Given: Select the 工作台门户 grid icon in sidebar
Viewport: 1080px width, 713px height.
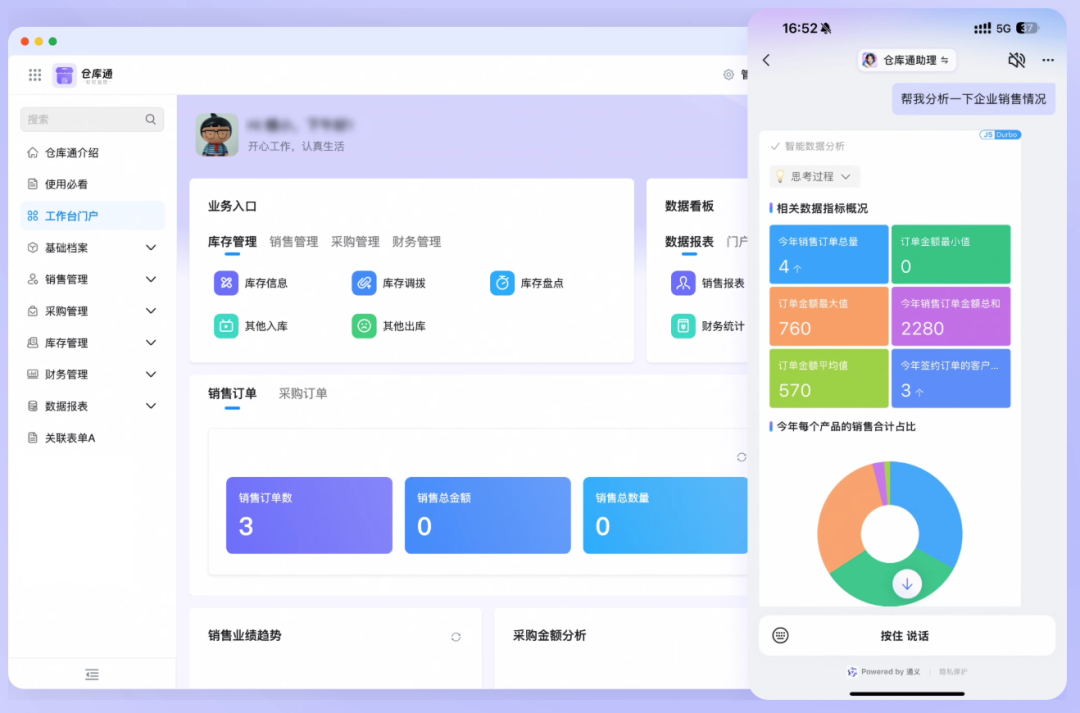Looking at the screenshot, I should click(34, 215).
